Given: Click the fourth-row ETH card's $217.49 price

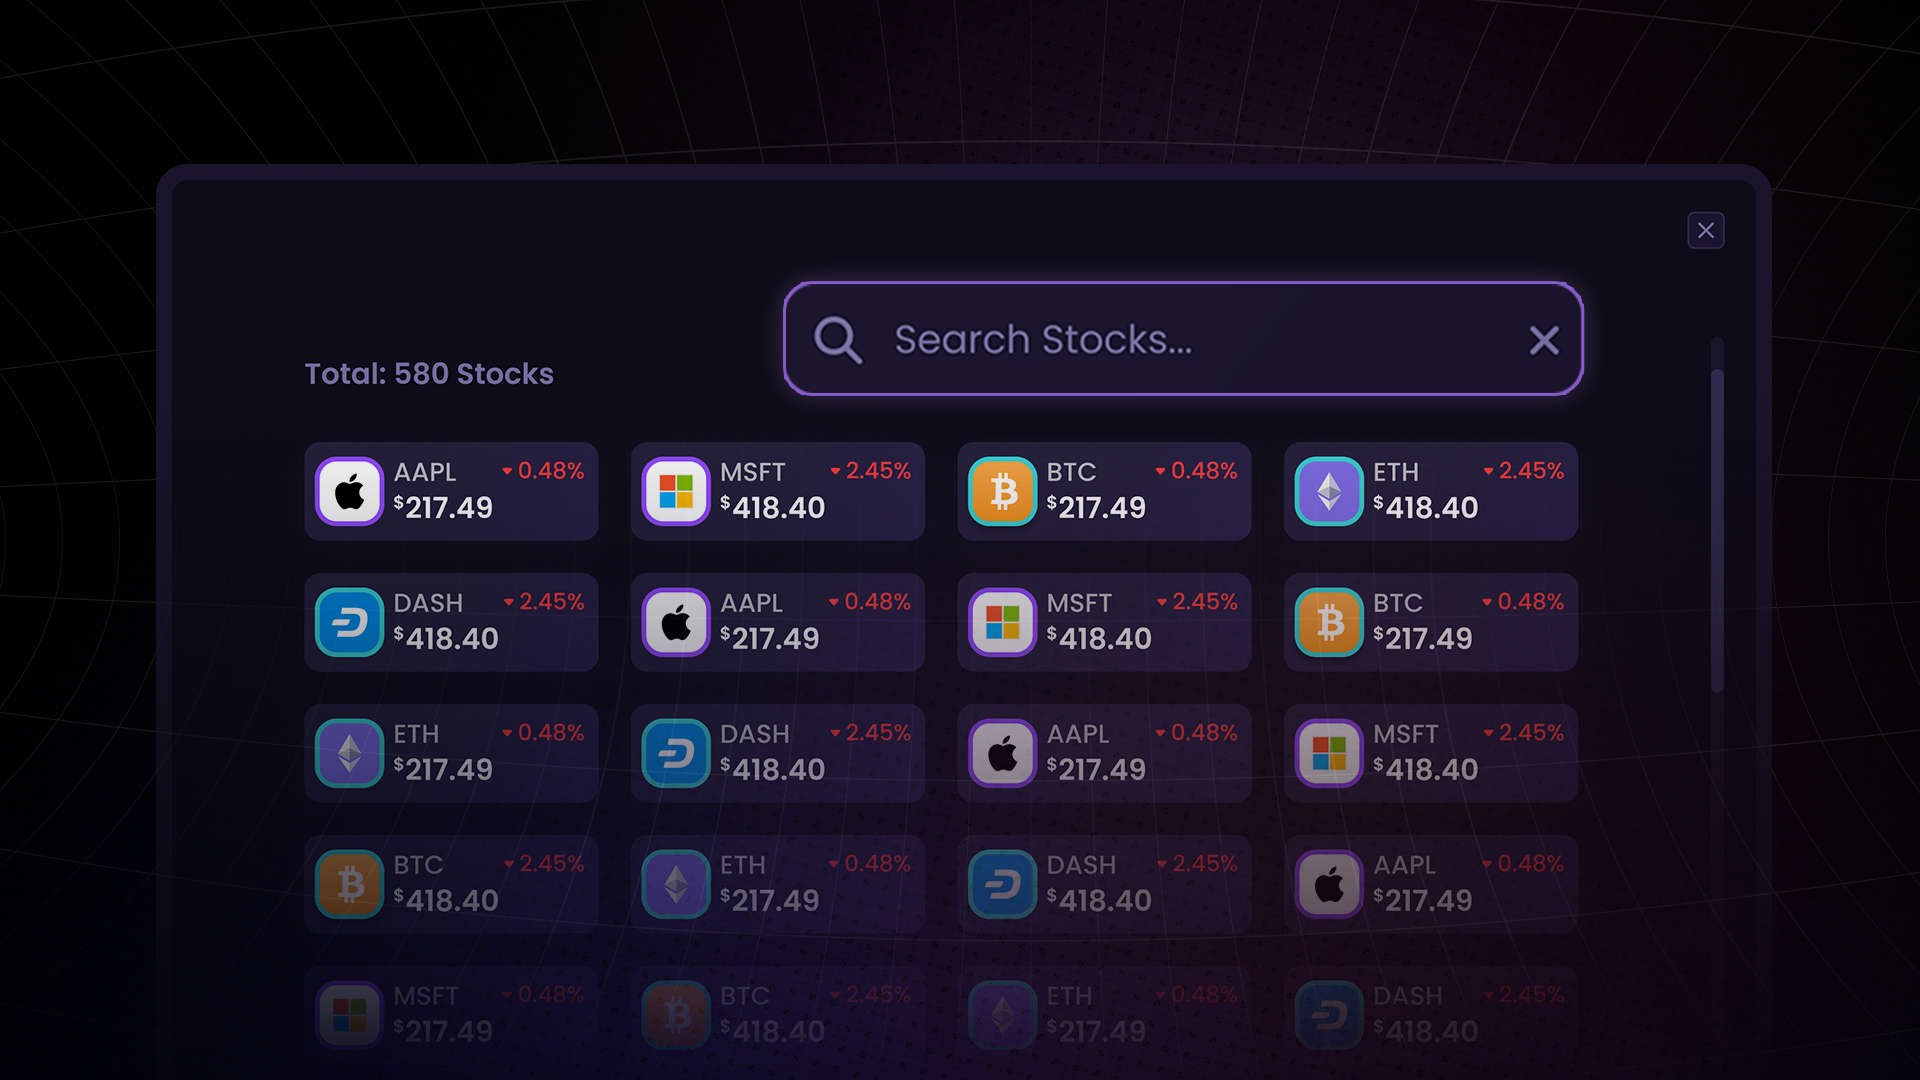Looking at the screenshot, I should (x=770, y=901).
